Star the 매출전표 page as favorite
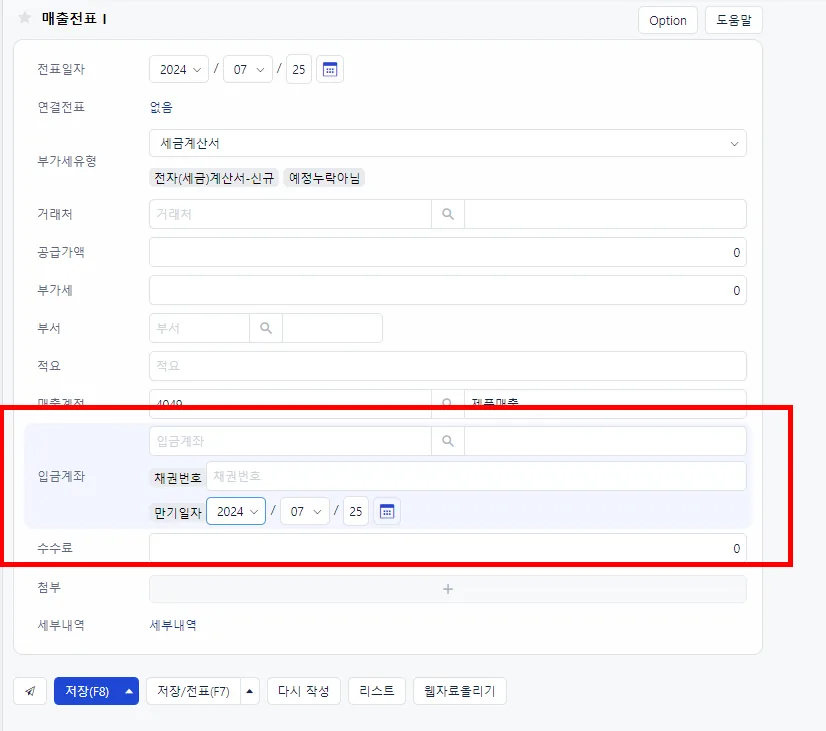826x731 pixels. point(24,18)
